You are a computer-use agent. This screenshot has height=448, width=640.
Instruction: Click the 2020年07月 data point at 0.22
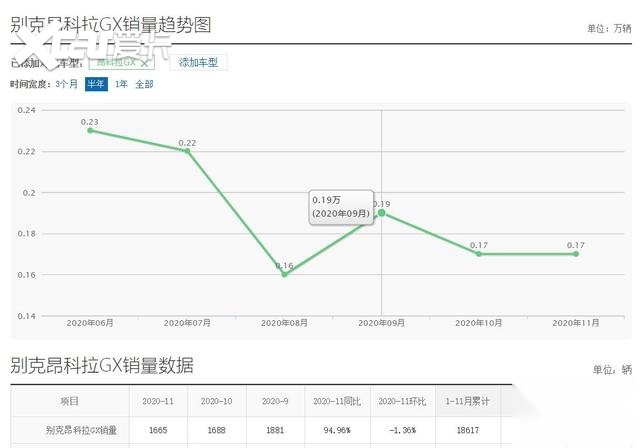187,151
